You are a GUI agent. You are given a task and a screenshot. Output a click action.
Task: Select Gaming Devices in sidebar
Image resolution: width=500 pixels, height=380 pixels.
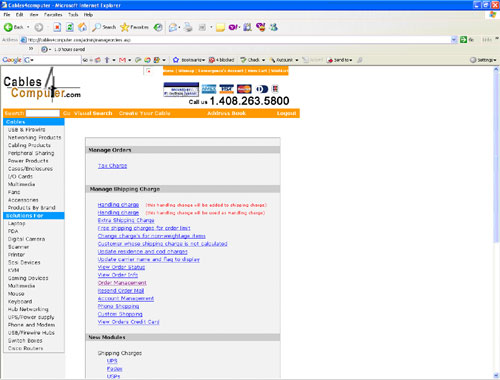coord(28,278)
